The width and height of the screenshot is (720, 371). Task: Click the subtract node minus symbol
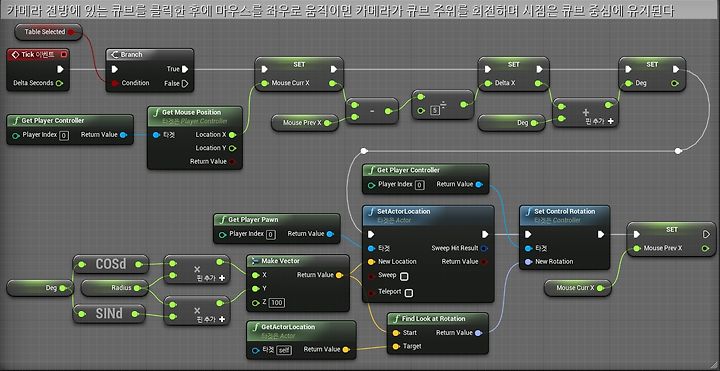pyautogui.click(x=372, y=111)
